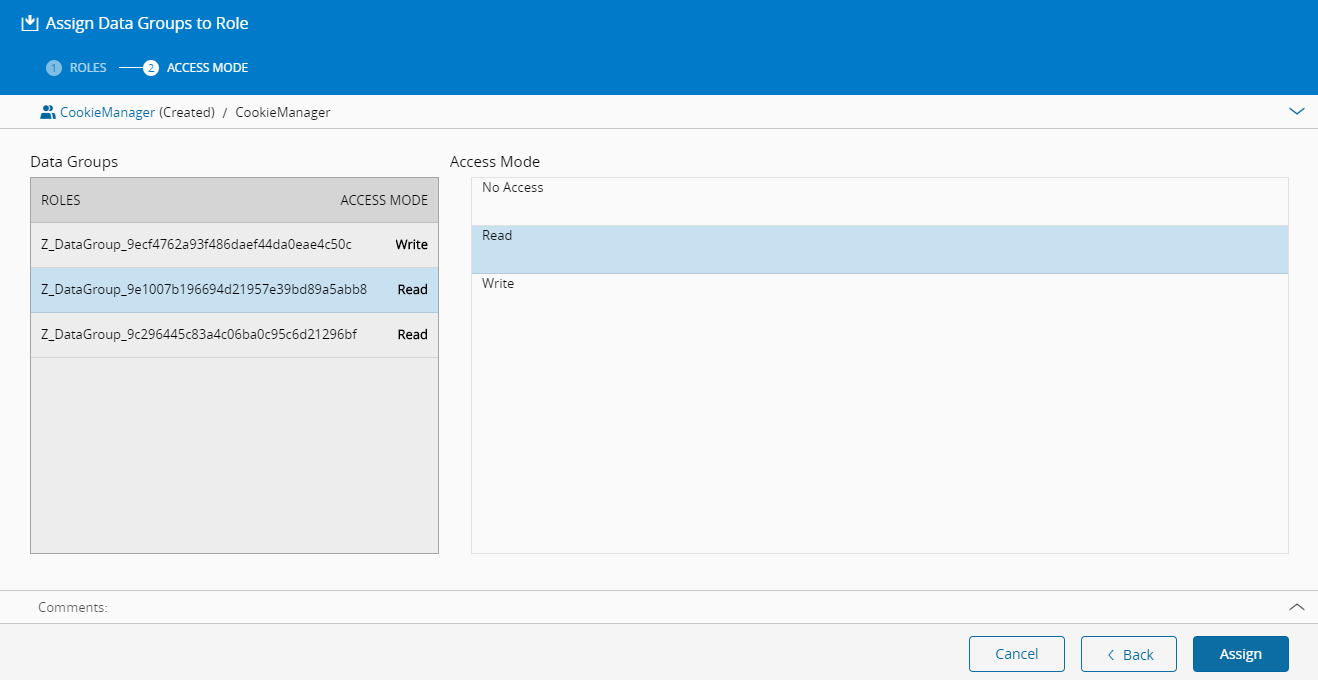Click the ACCESS MODE column header

(x=383, y=200)
